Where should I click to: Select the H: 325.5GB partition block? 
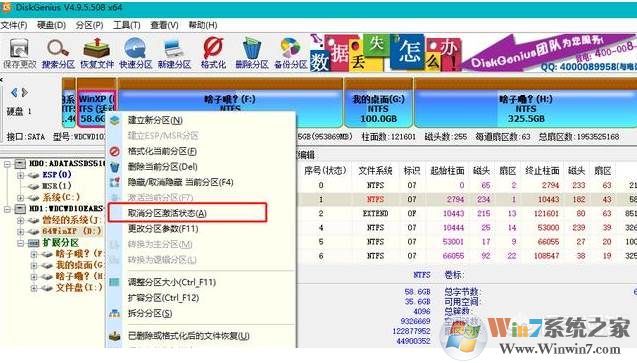pyautogui.click(x=526, y=104)
